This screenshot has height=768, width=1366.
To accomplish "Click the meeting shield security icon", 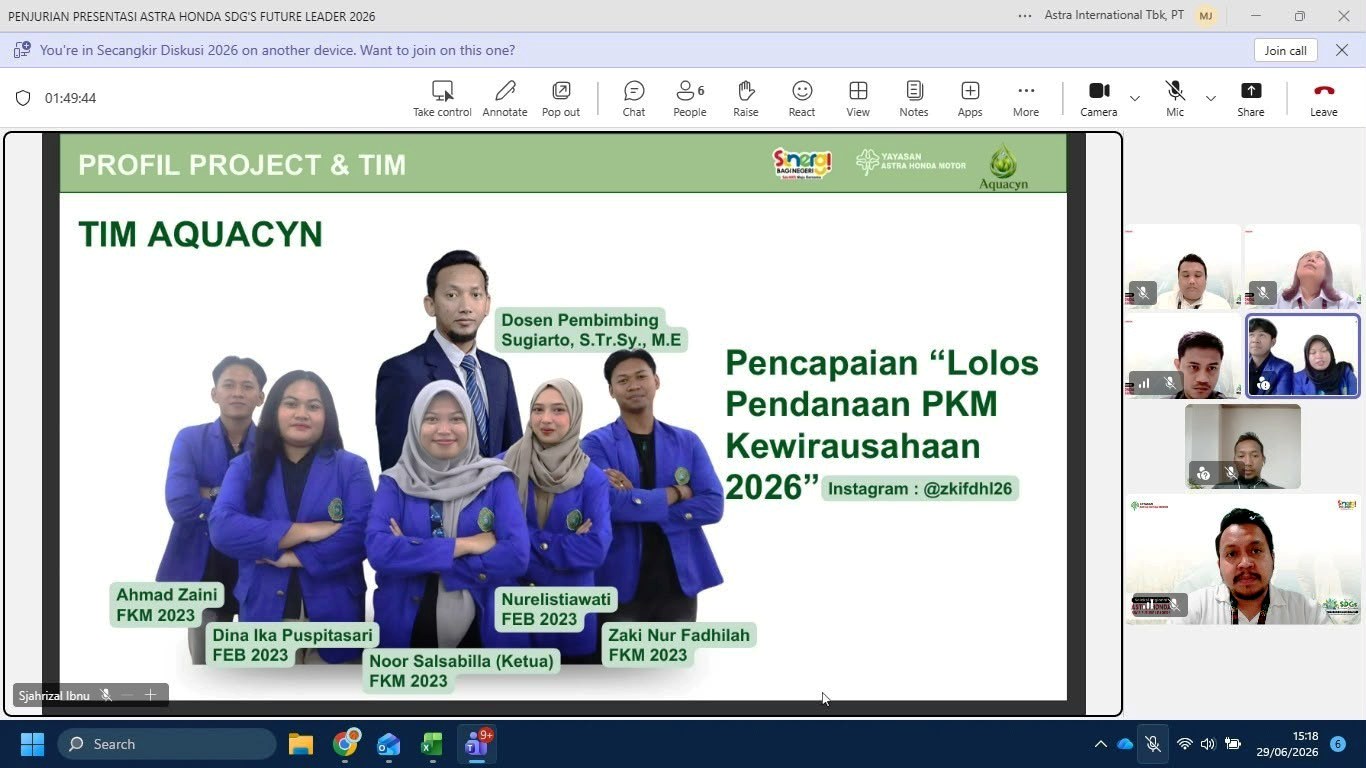I will [23, 98].
